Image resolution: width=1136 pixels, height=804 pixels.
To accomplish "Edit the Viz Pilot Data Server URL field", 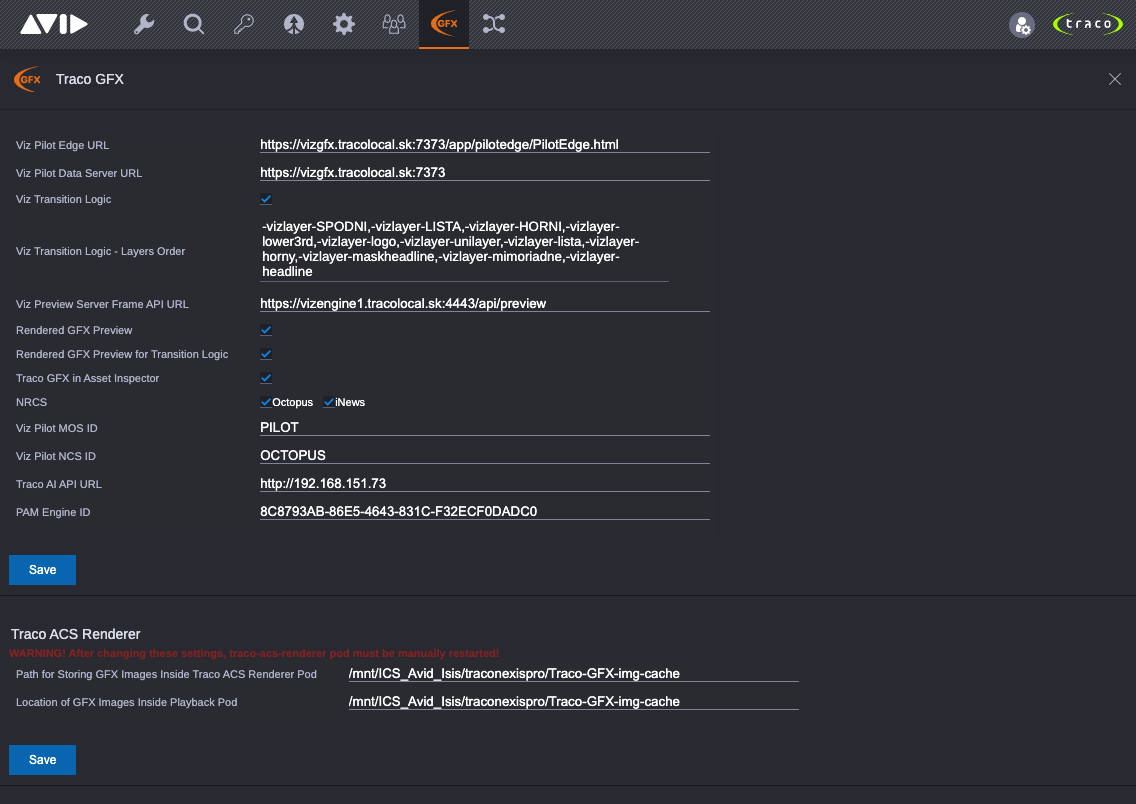I will pyautogui.click(x=485, y=172).
